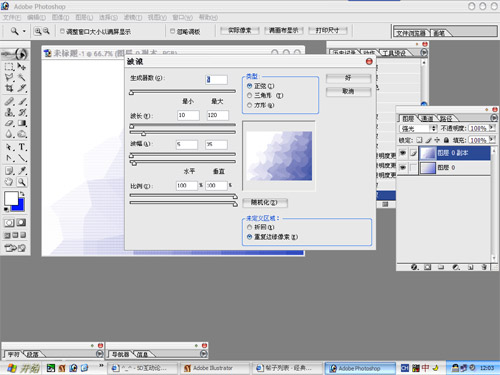Select the Type tool in toolbox
Viewport: 500px width, 375px height.
(22, 147)
